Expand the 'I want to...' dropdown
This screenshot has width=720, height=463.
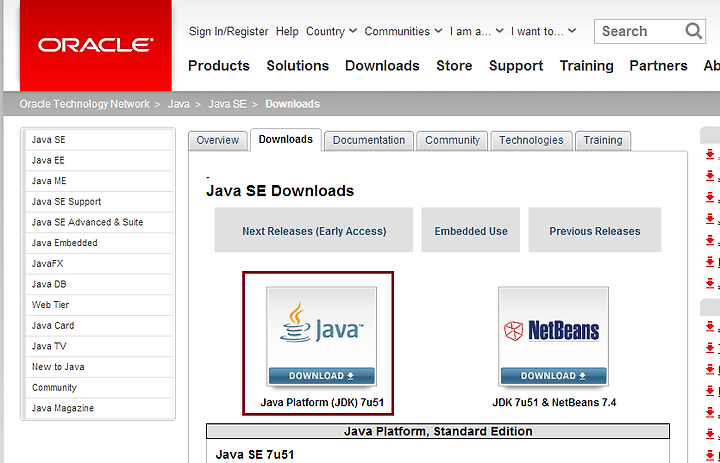543,31
